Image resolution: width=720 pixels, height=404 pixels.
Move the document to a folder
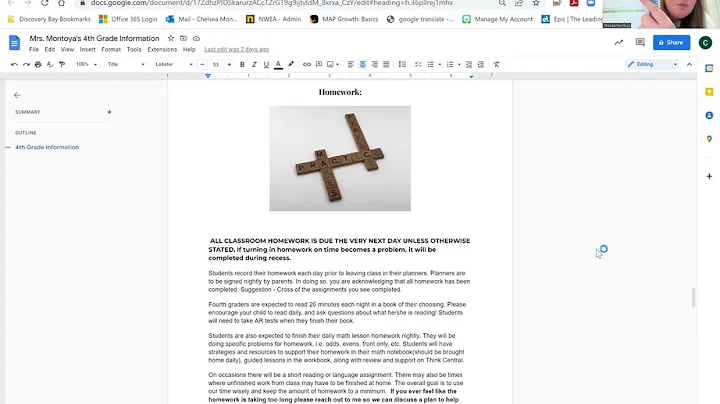tap(183, 38)
